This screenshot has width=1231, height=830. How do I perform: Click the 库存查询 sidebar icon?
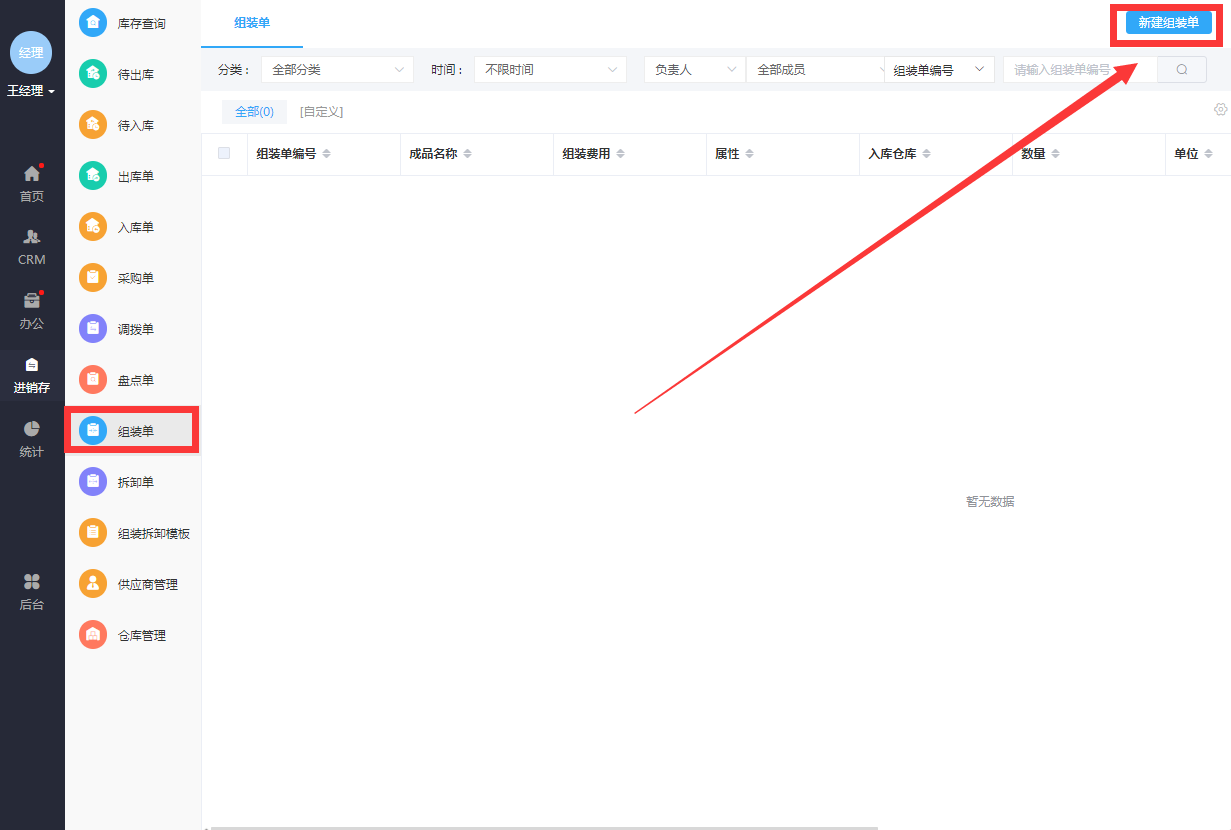point(93,22)
